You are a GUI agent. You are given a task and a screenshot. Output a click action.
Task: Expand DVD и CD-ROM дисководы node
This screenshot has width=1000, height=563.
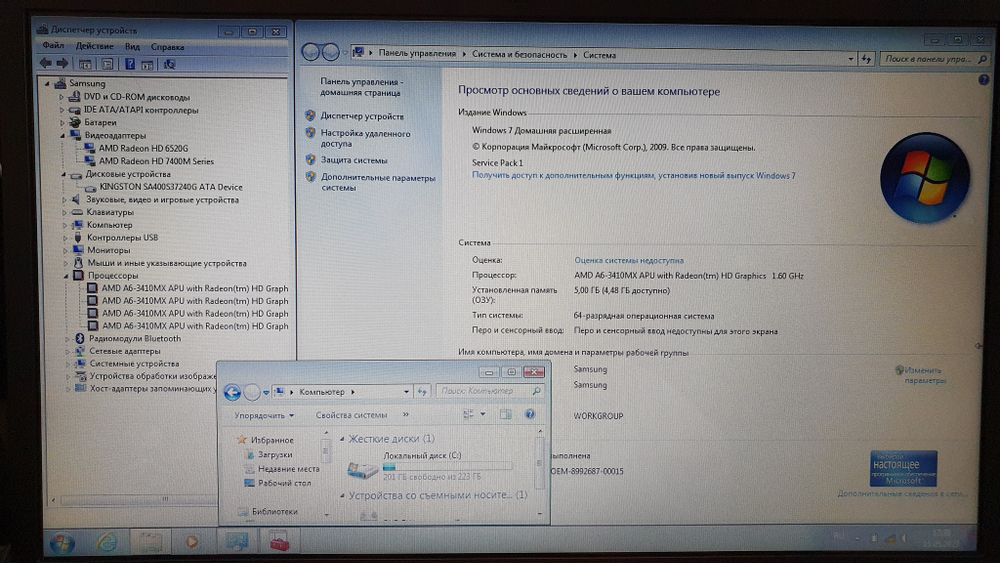[x=62, y=98]
